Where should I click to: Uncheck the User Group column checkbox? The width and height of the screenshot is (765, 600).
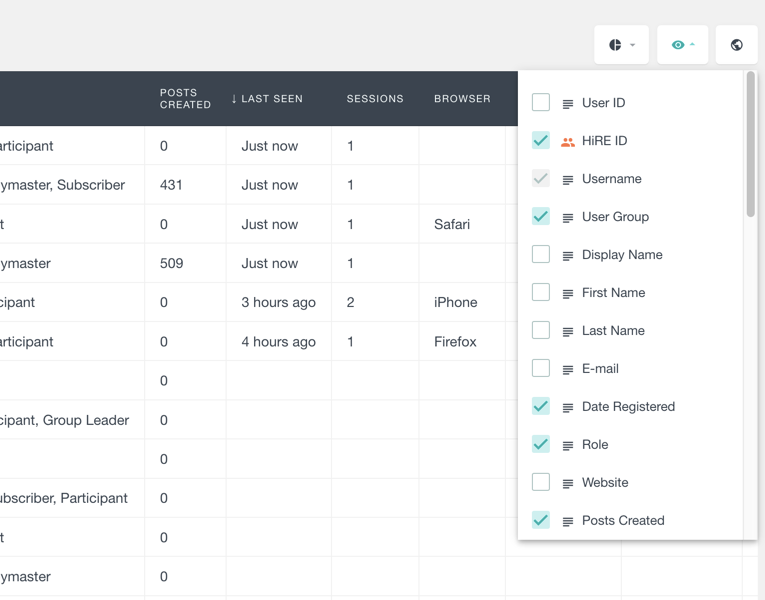(541, 217)
